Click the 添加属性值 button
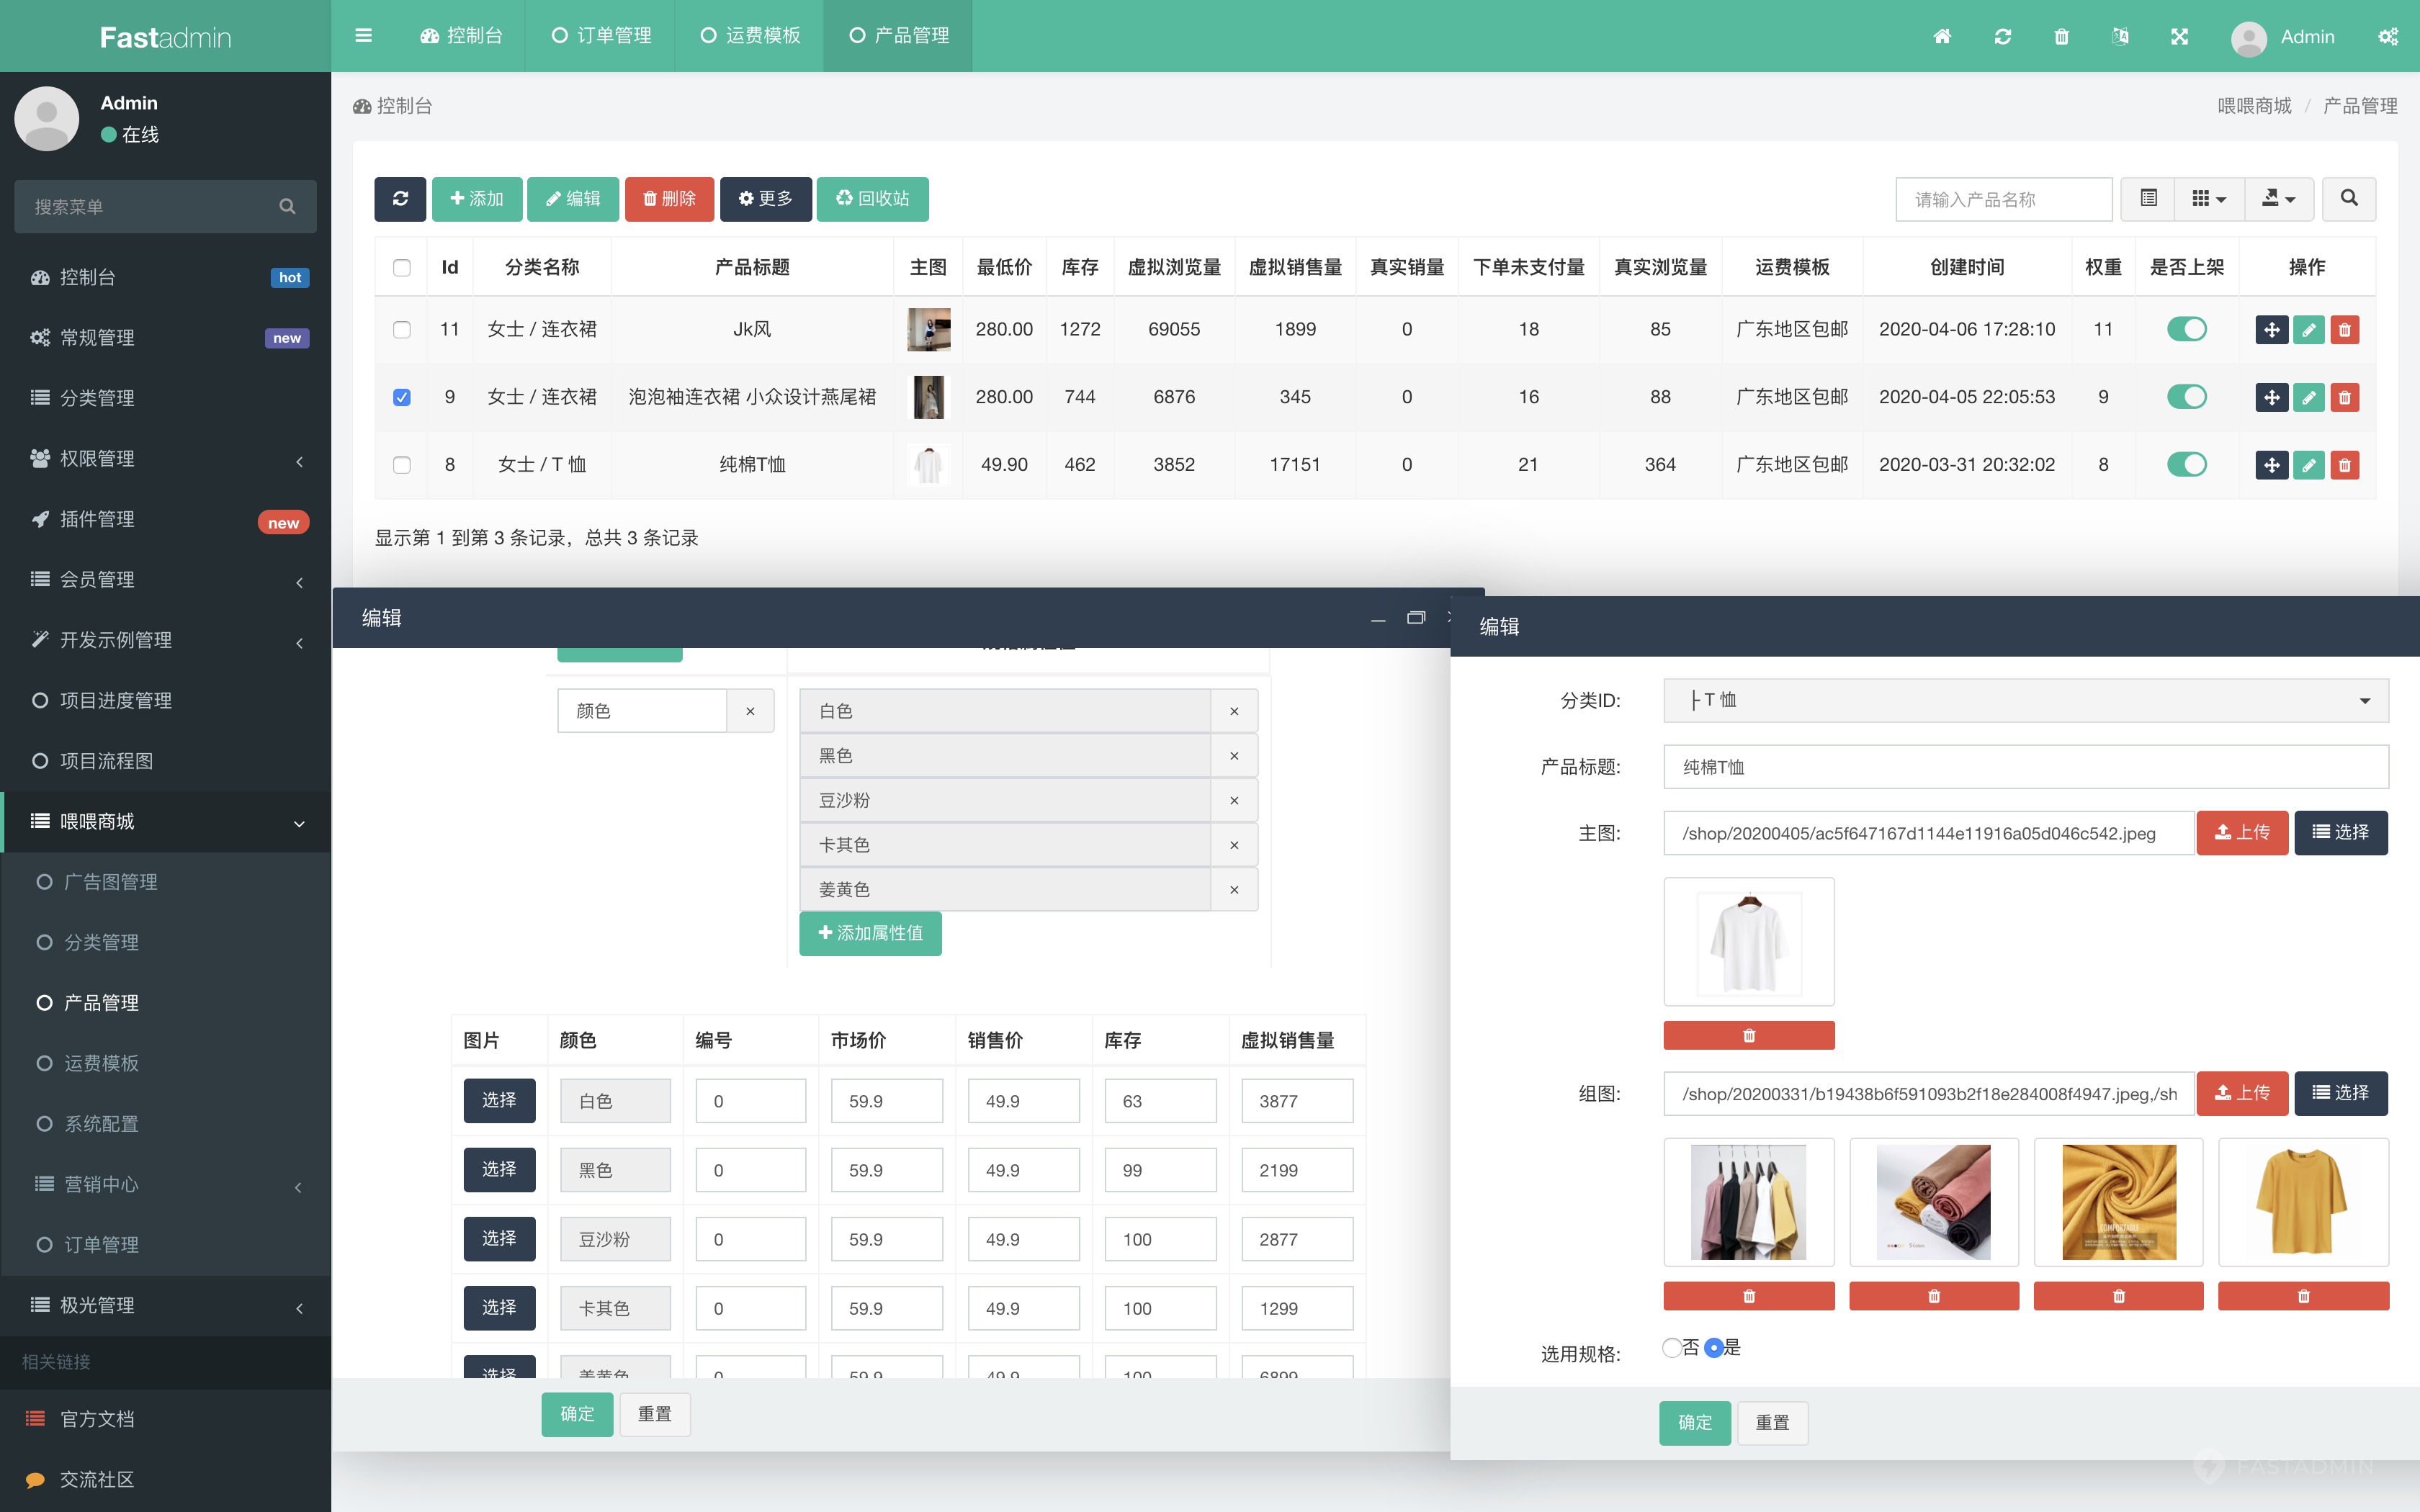 (870, 933)
